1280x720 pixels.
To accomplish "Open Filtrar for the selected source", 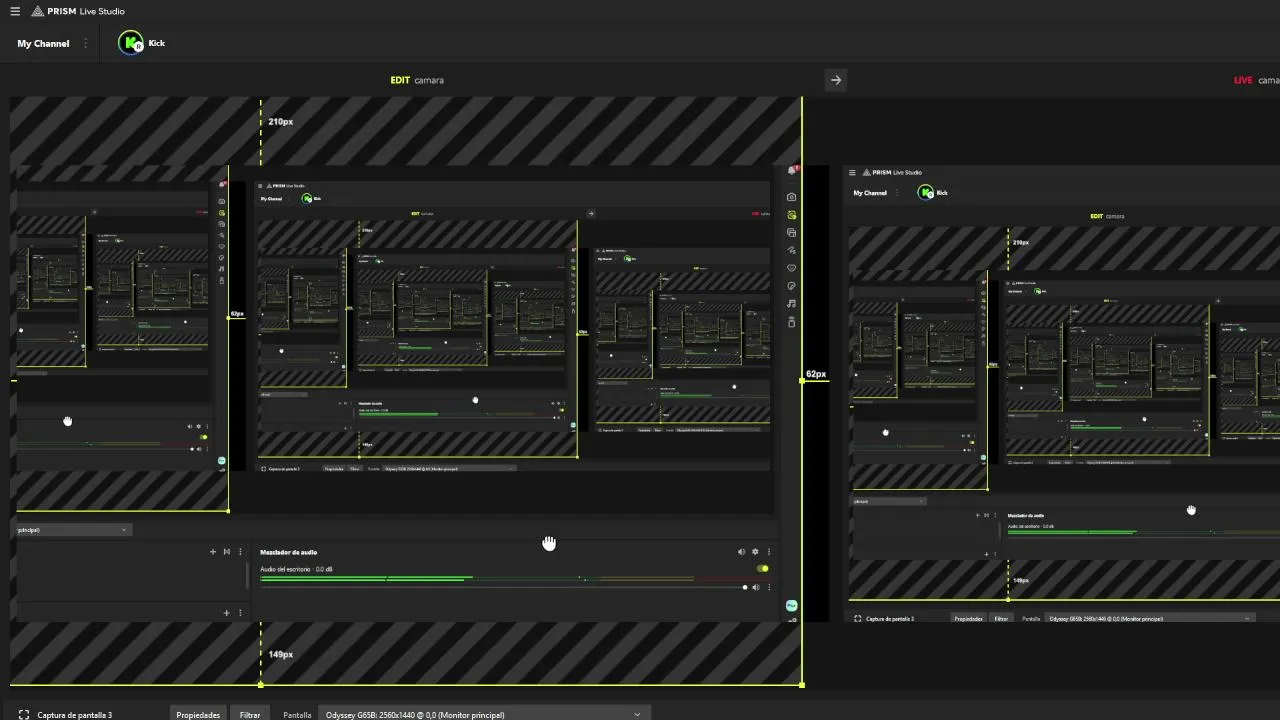I will 250,715.
